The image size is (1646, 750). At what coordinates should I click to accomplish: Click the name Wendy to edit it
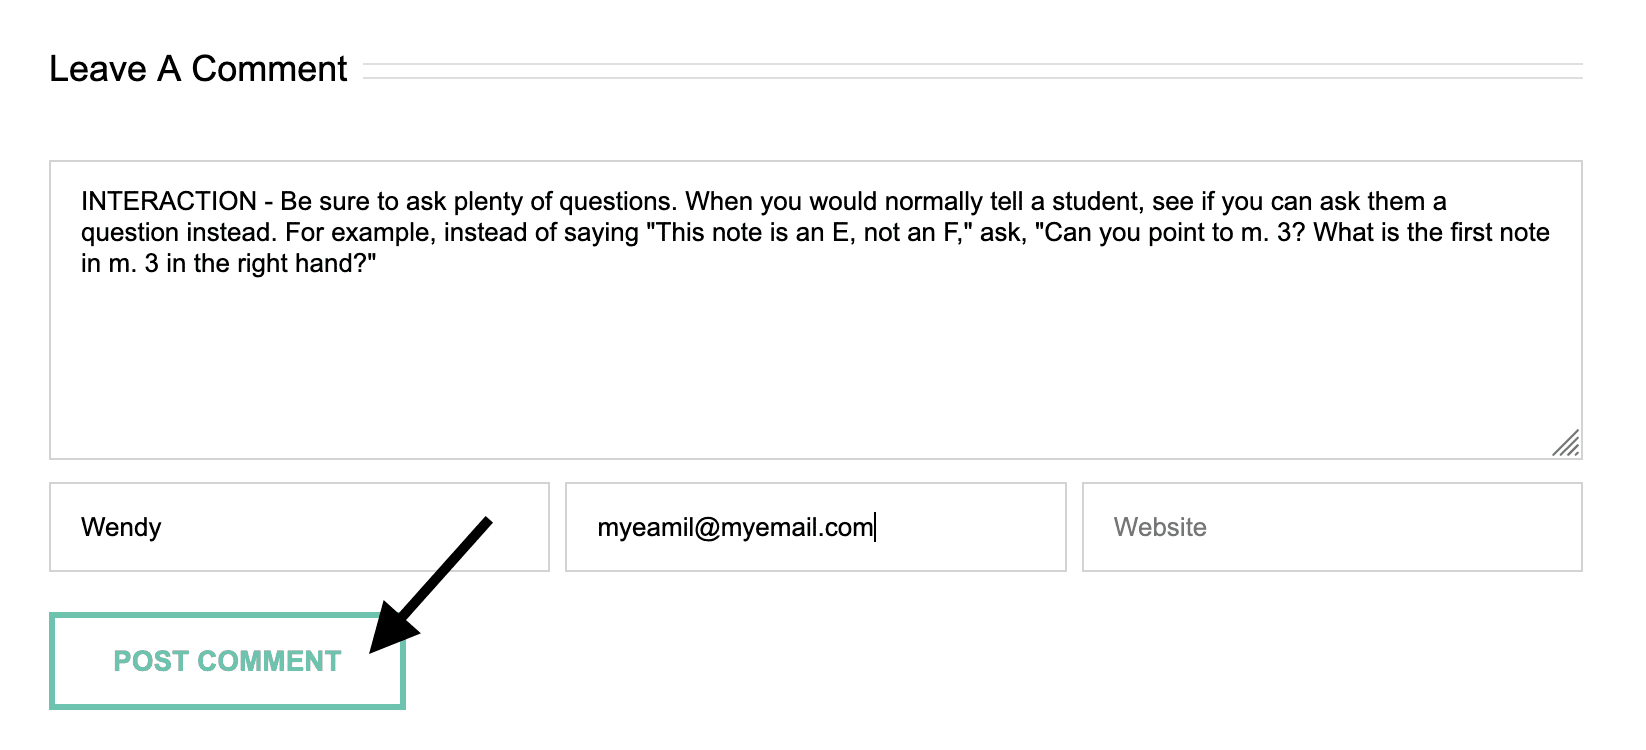coord(121,527)
